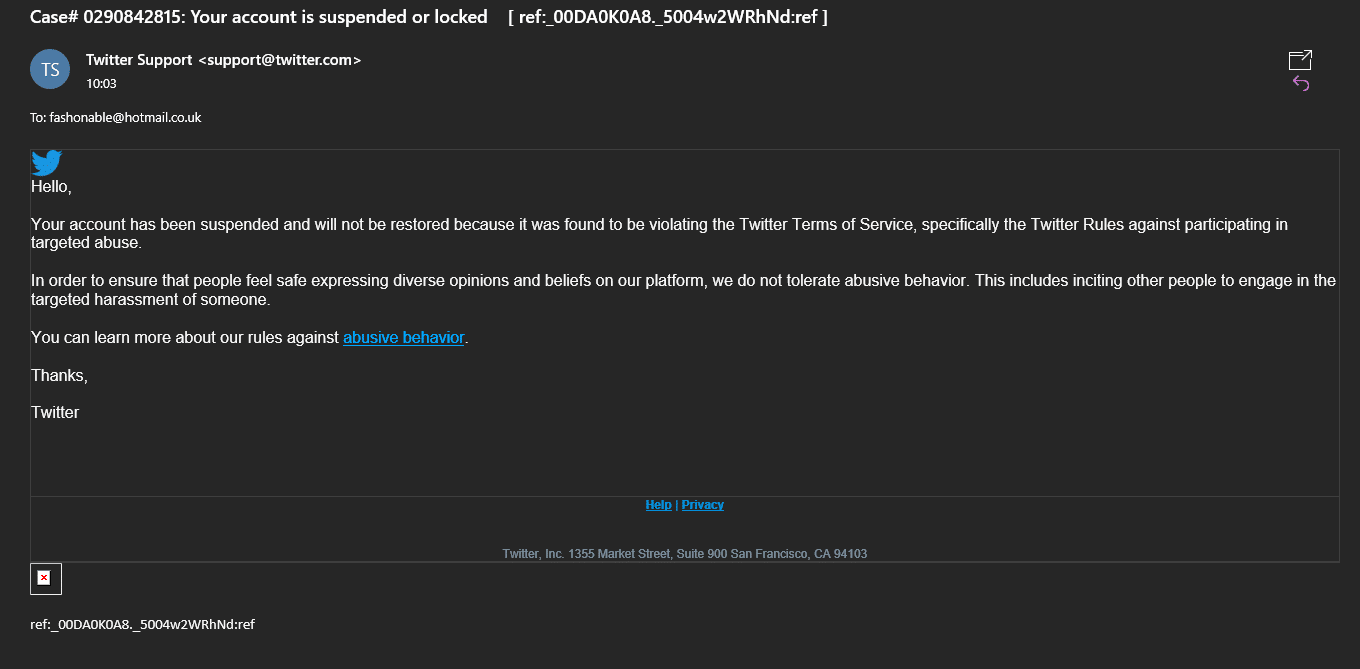Viewport: 1360px width, 669px height.
Task: Click the ref text below the message
Action: click(142, 624)
